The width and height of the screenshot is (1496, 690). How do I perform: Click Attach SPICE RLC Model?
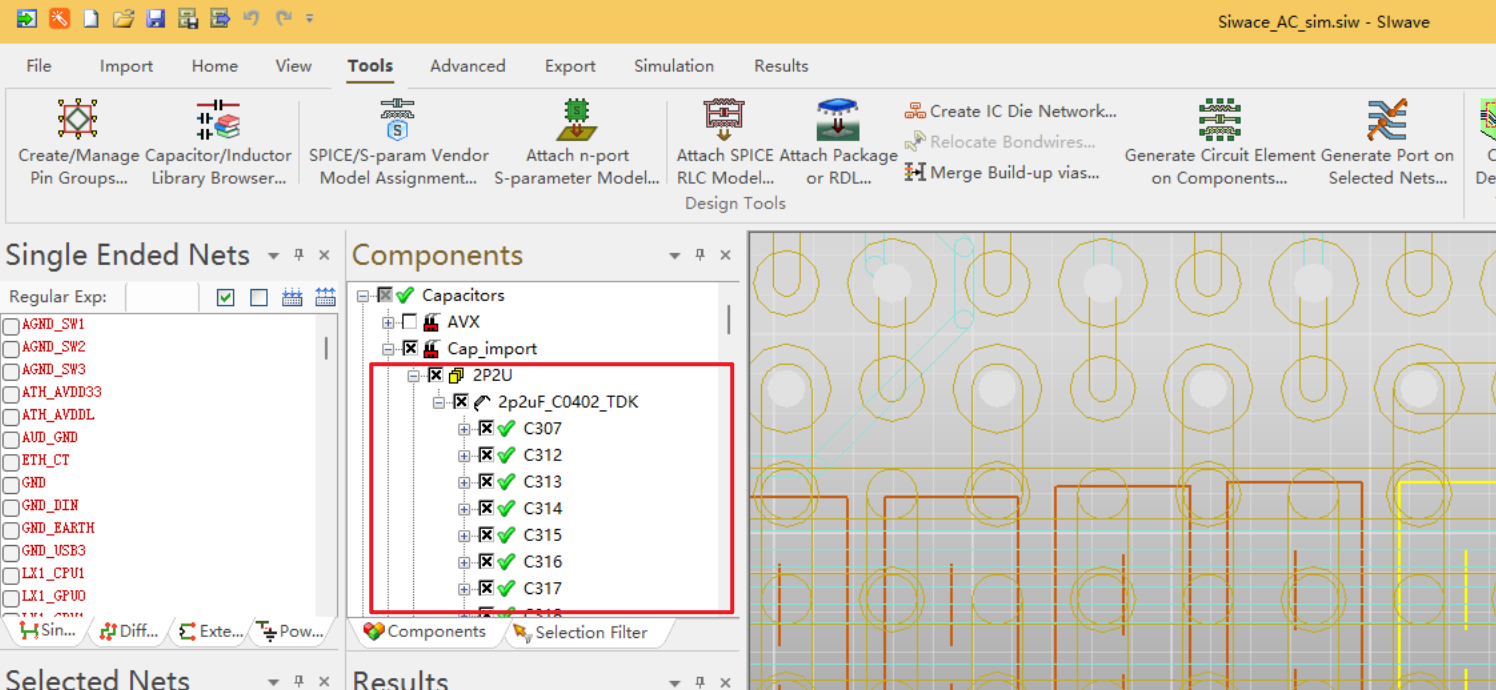[x=725, y=142]
